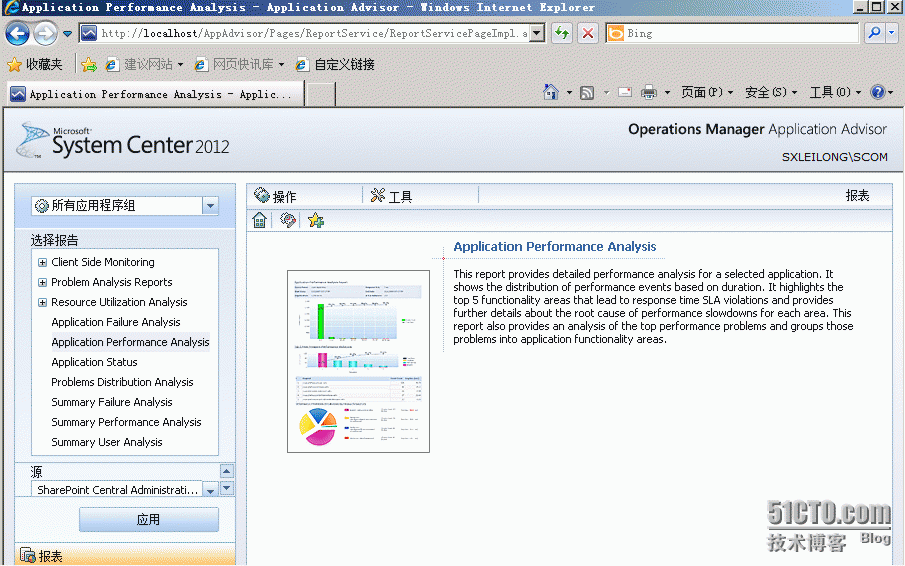
Task: Click the browser Forward arrow button
Action: (x=46, y=33)
